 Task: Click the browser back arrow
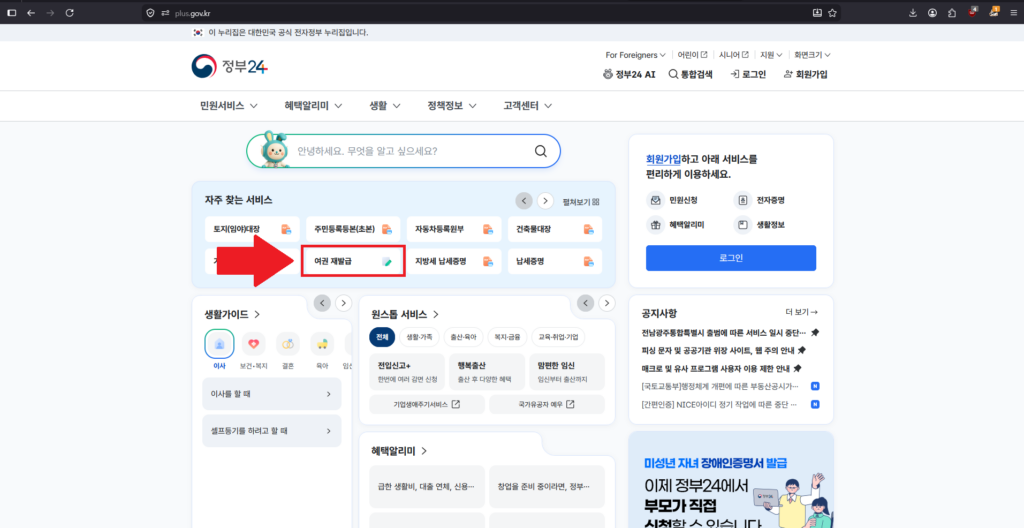pyautogui.click(x=31, y=12)
